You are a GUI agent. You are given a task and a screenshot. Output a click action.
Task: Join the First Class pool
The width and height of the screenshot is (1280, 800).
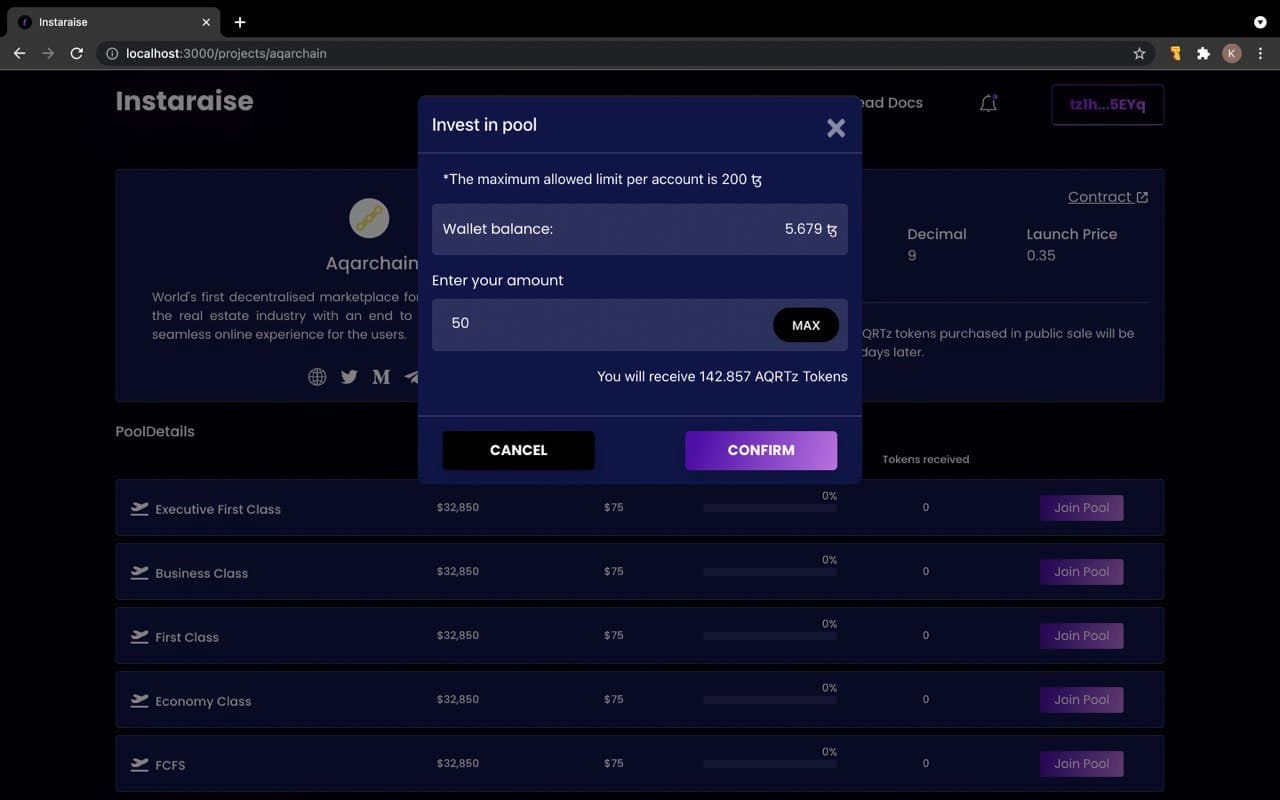[1081, 636]
